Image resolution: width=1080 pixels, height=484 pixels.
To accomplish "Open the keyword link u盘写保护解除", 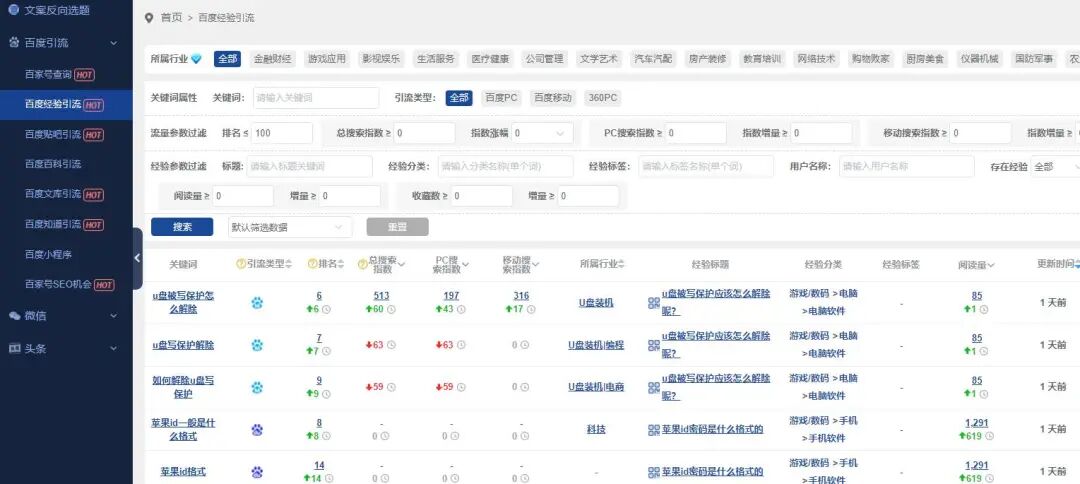I will [x=183, y=345].
